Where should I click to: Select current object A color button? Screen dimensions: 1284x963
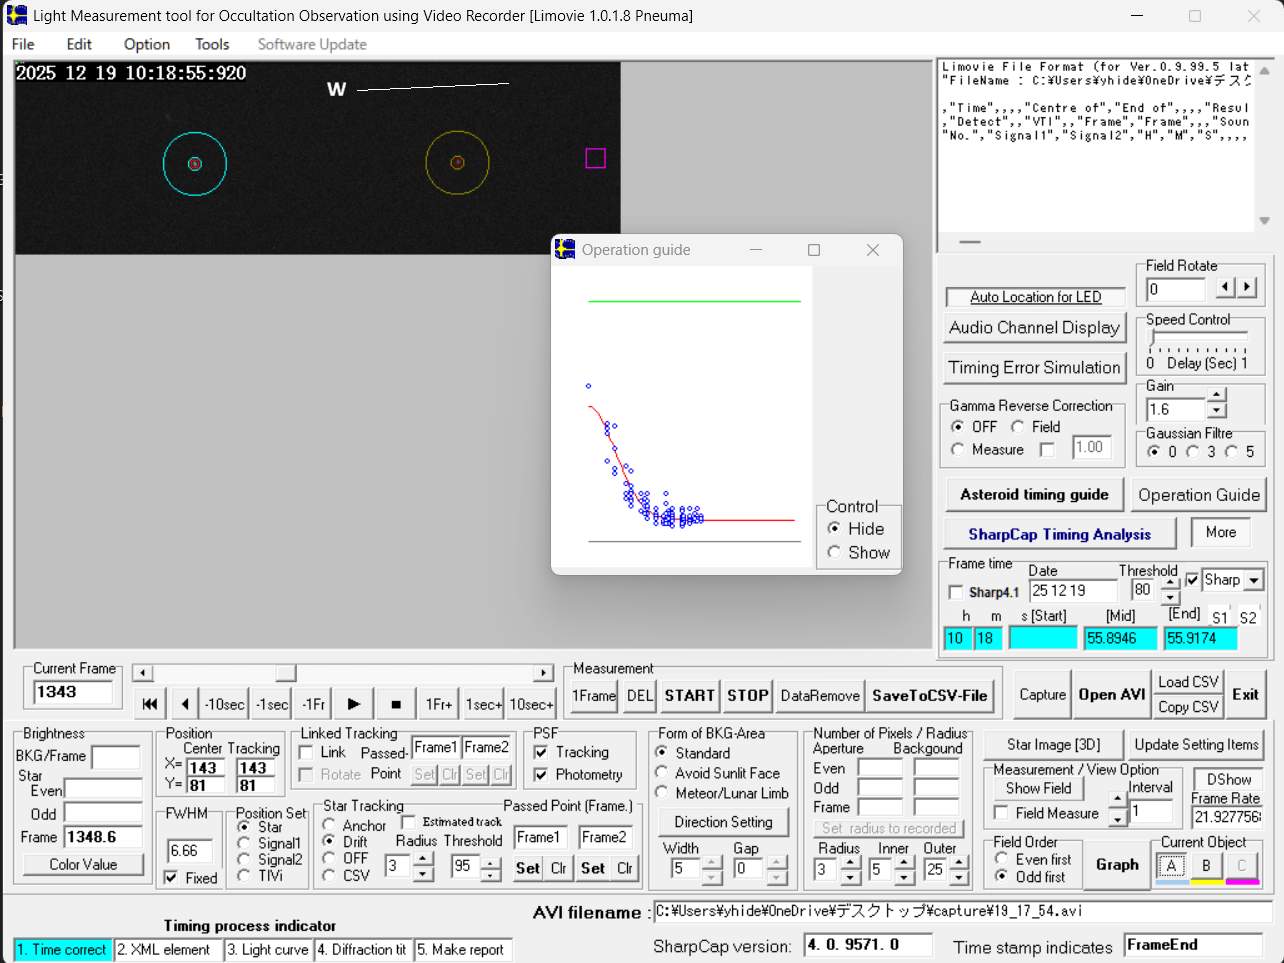click(1172, 866)
